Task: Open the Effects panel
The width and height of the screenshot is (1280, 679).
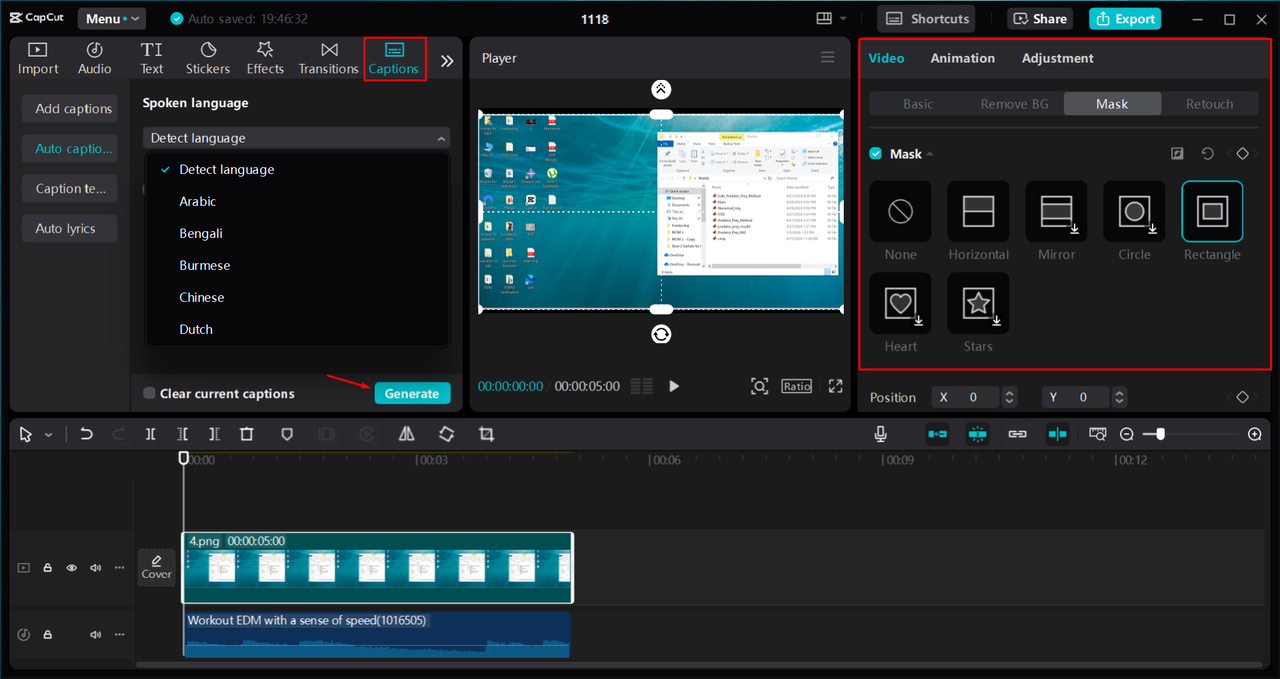Action: pyautogui.click(x=265, y=59)
